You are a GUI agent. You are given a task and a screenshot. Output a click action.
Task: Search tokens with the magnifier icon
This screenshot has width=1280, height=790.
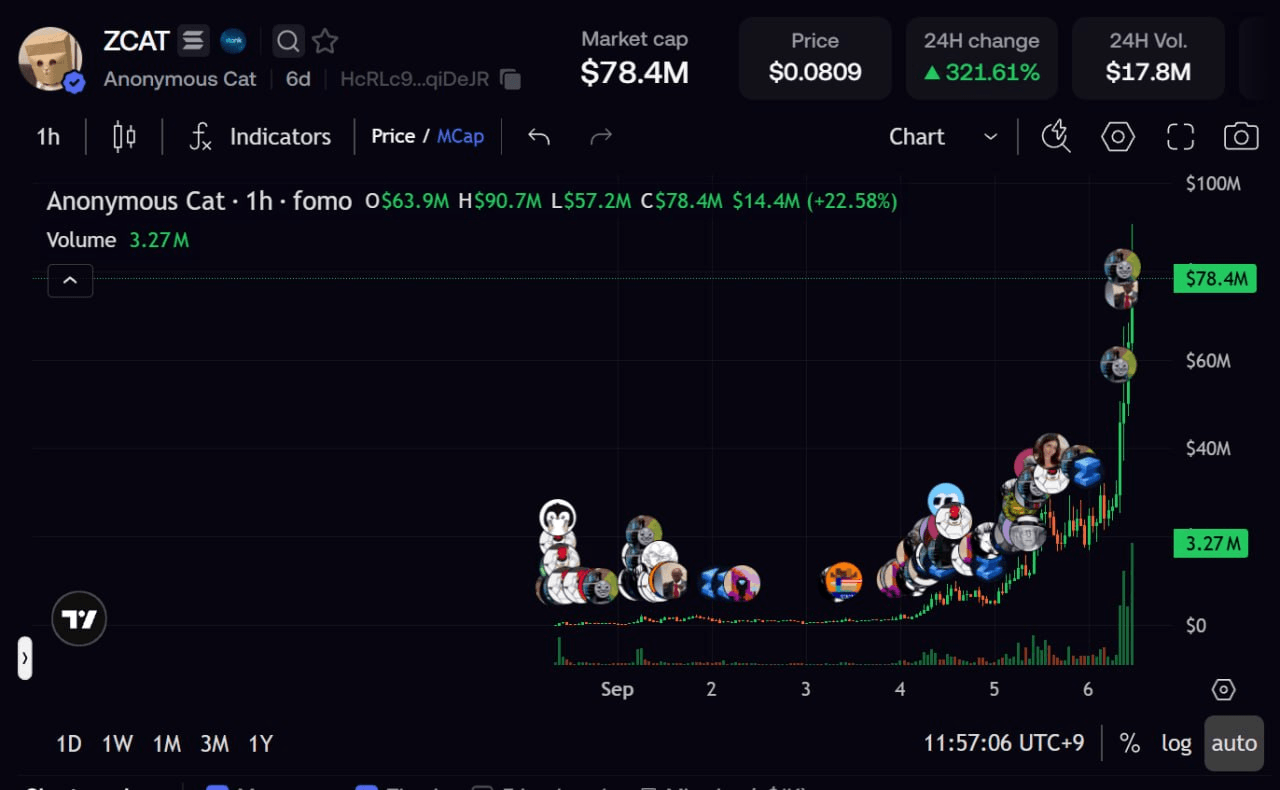(288, 41)
